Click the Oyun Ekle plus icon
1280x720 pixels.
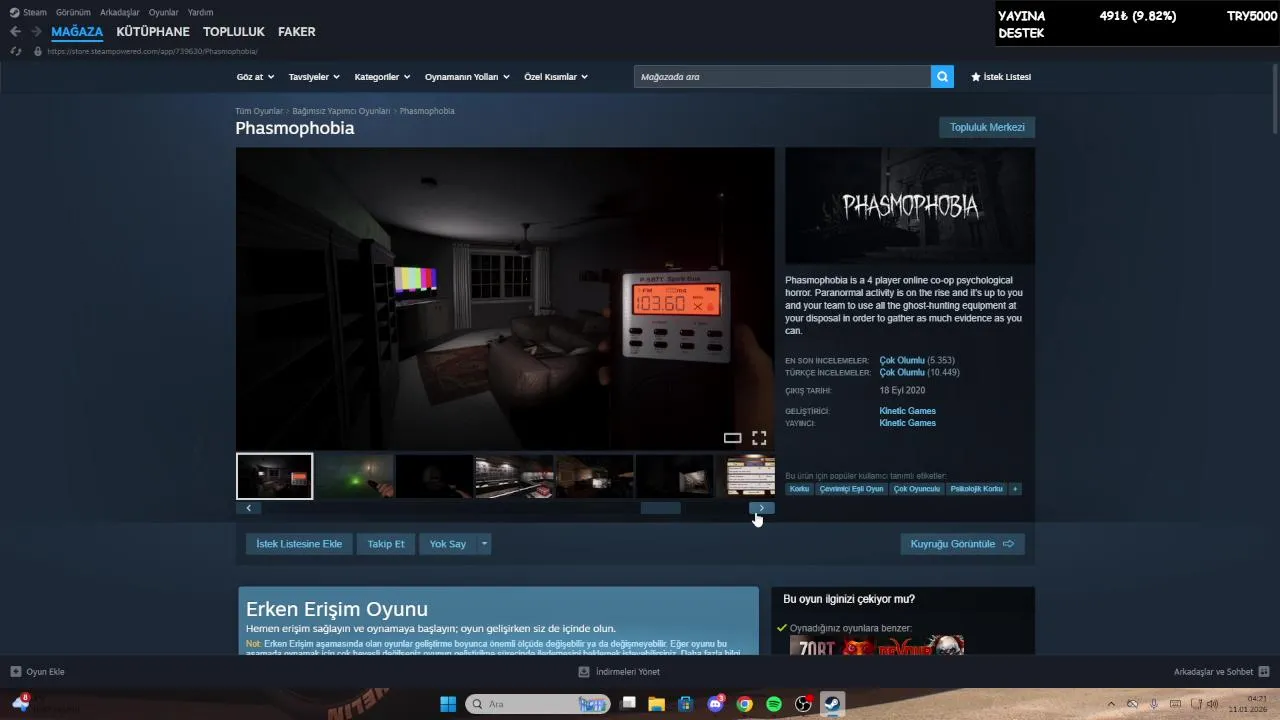[16, 672]
